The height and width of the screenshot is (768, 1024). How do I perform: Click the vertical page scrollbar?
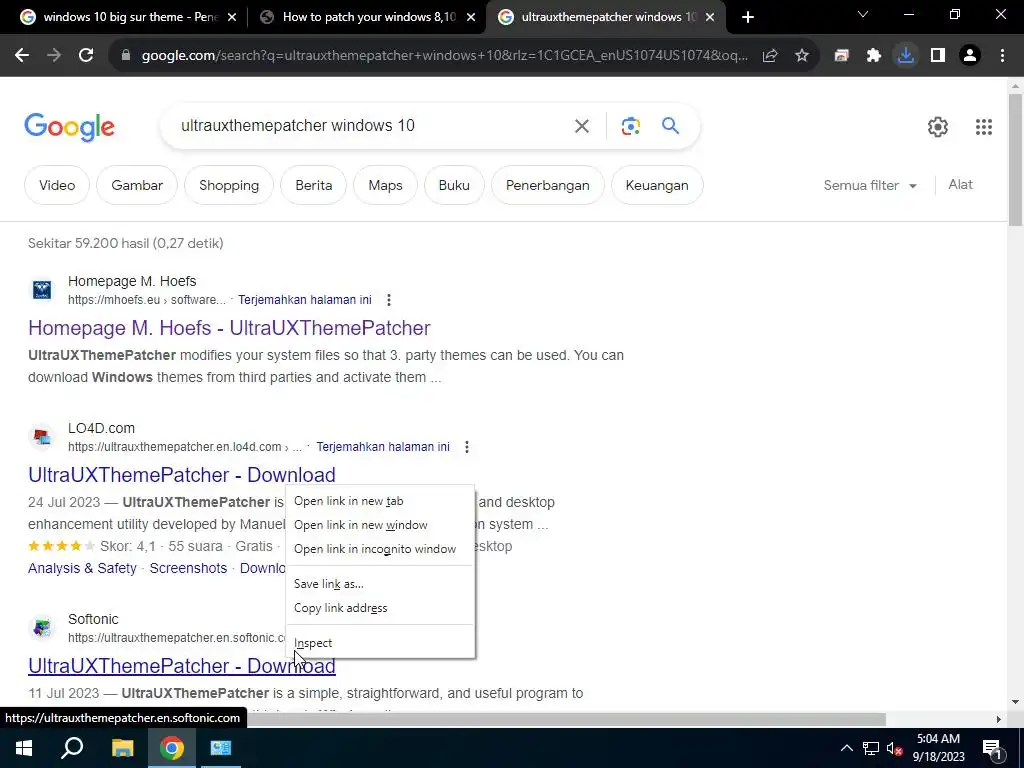tap(1016, 160)
